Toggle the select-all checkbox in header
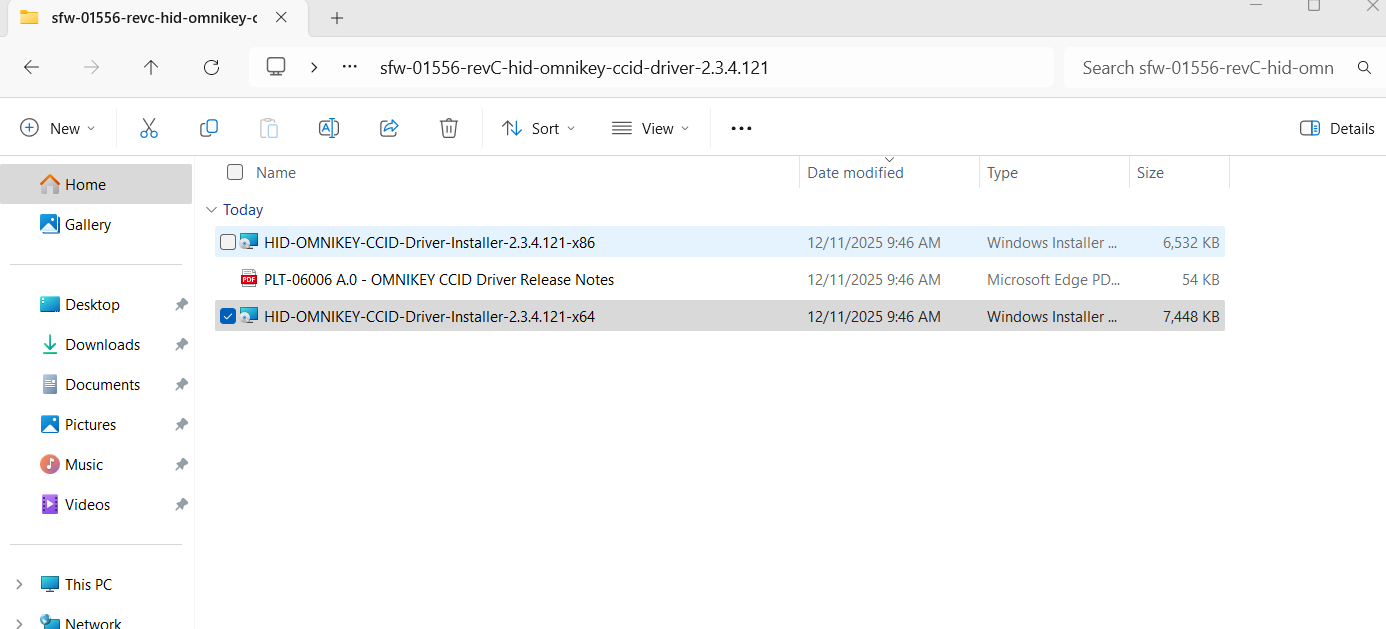 (x=235, y=172)
